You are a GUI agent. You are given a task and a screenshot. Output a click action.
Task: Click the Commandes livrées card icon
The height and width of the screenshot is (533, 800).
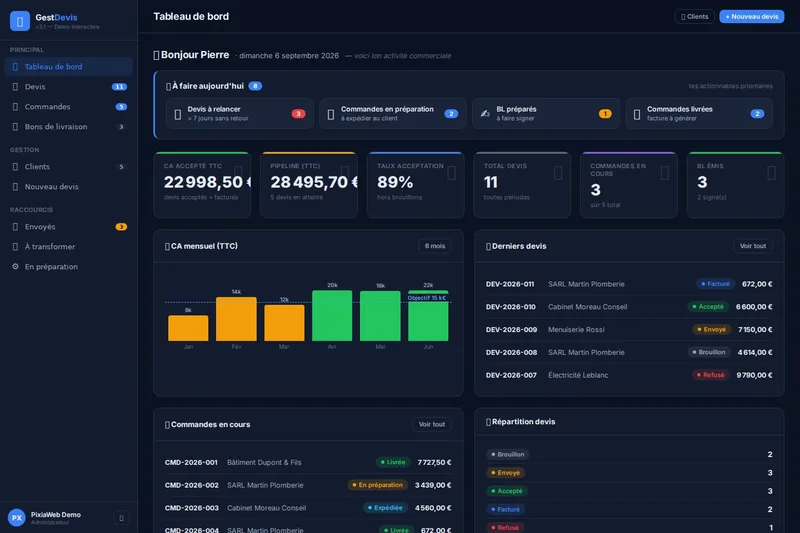(637, 114)
